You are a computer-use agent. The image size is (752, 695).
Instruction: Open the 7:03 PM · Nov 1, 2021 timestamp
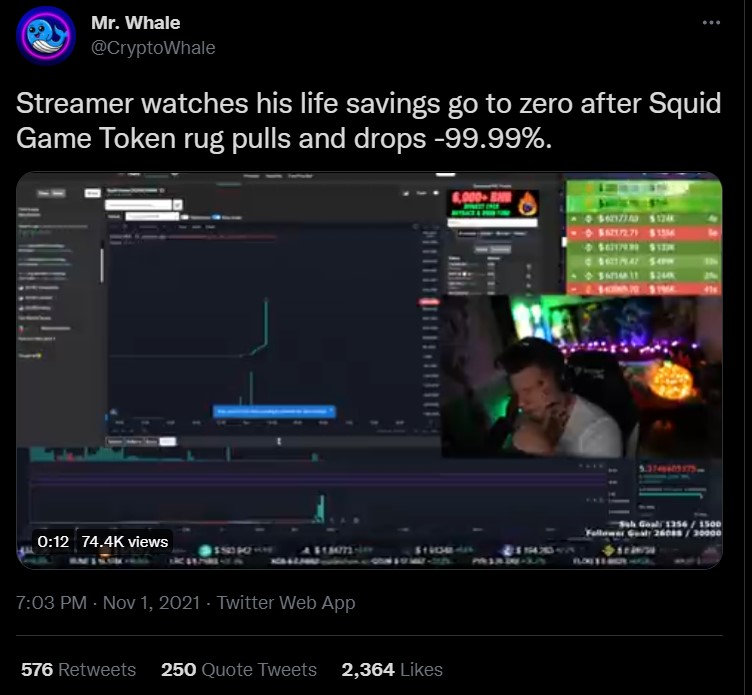click(x=108, y=602)
